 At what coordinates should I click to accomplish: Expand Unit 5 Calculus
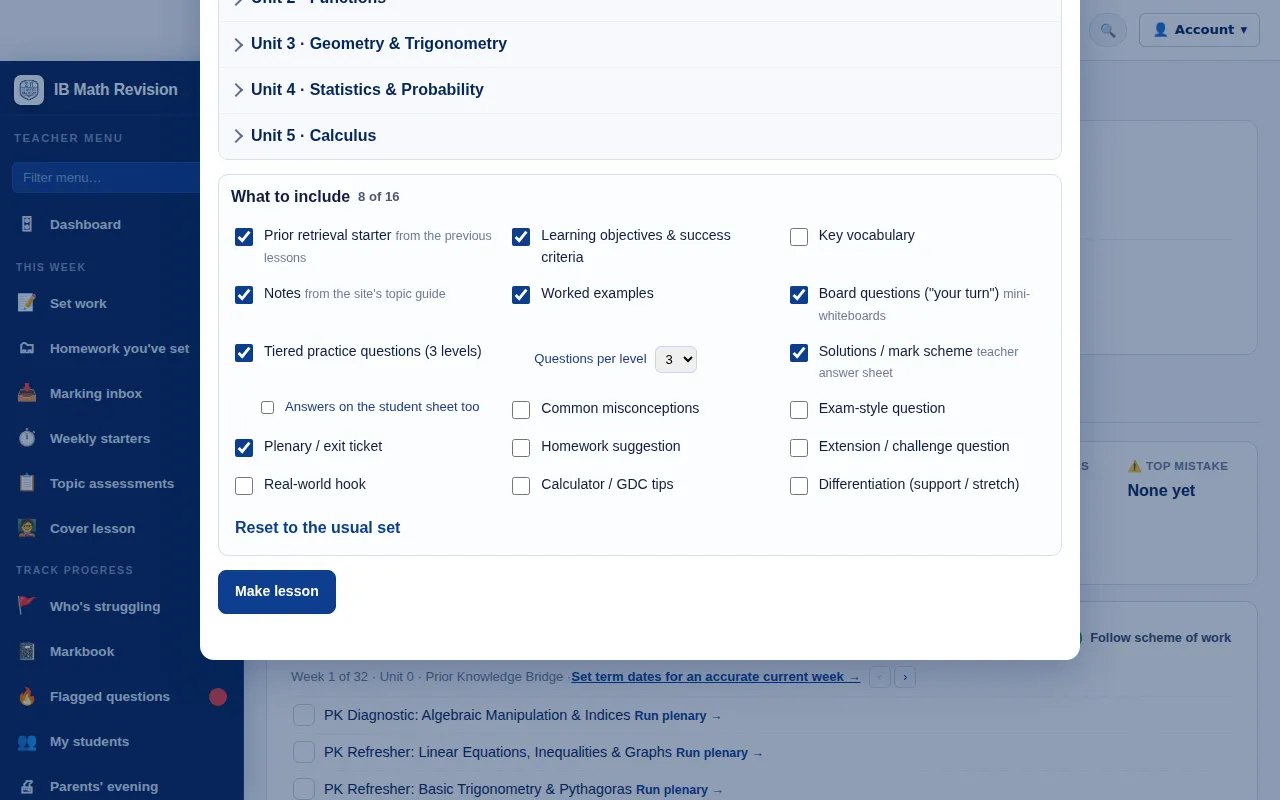click(x=640, y=136)
